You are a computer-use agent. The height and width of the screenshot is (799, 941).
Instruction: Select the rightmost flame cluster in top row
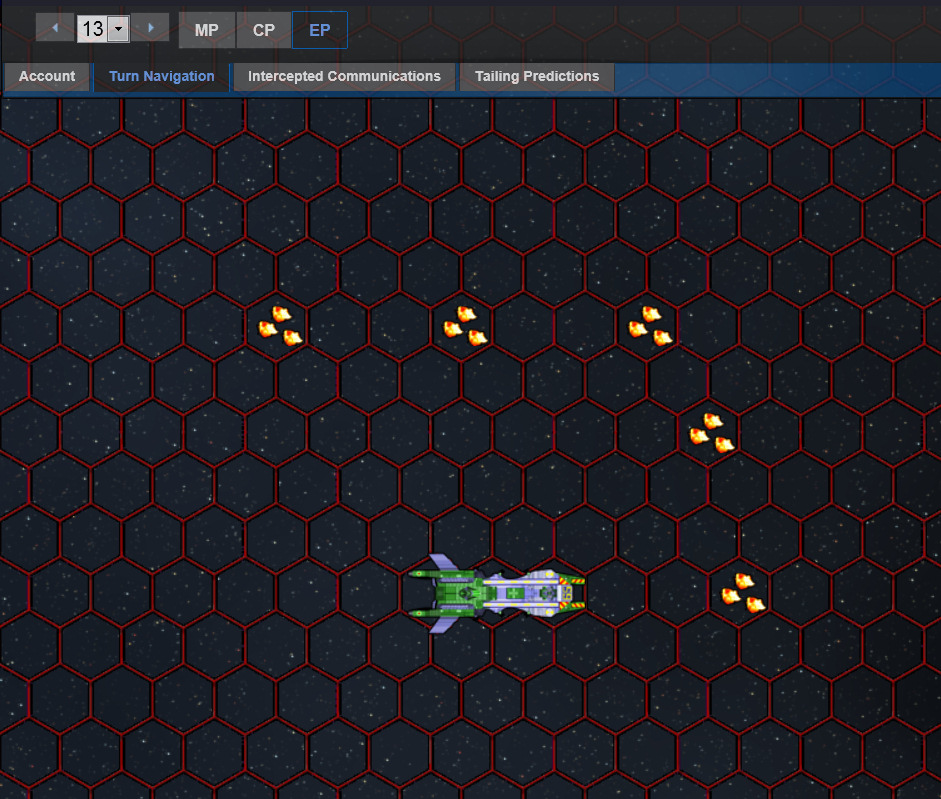pos(650,326)
